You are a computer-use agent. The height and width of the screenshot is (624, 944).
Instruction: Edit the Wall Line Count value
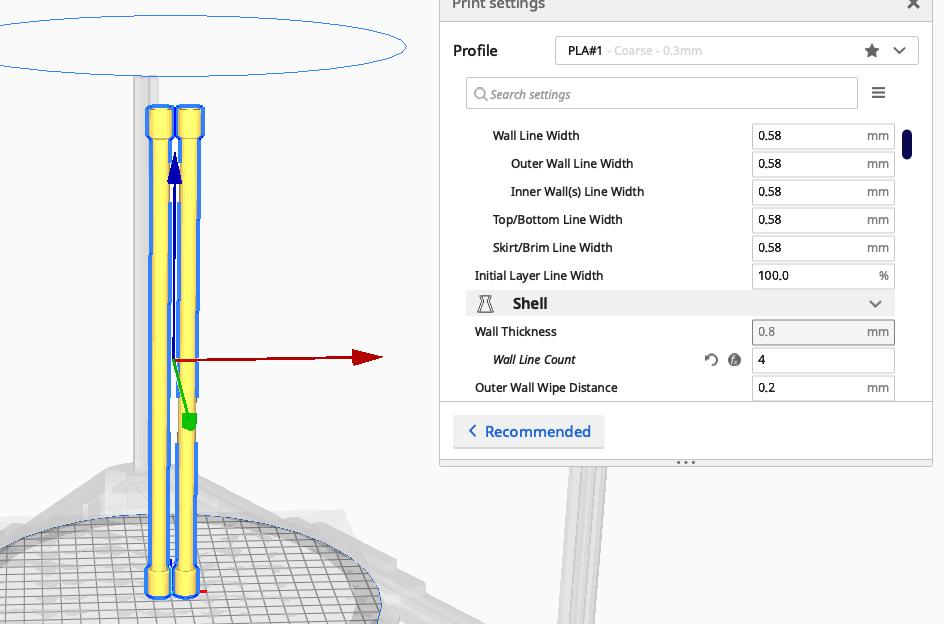(823, 360)
